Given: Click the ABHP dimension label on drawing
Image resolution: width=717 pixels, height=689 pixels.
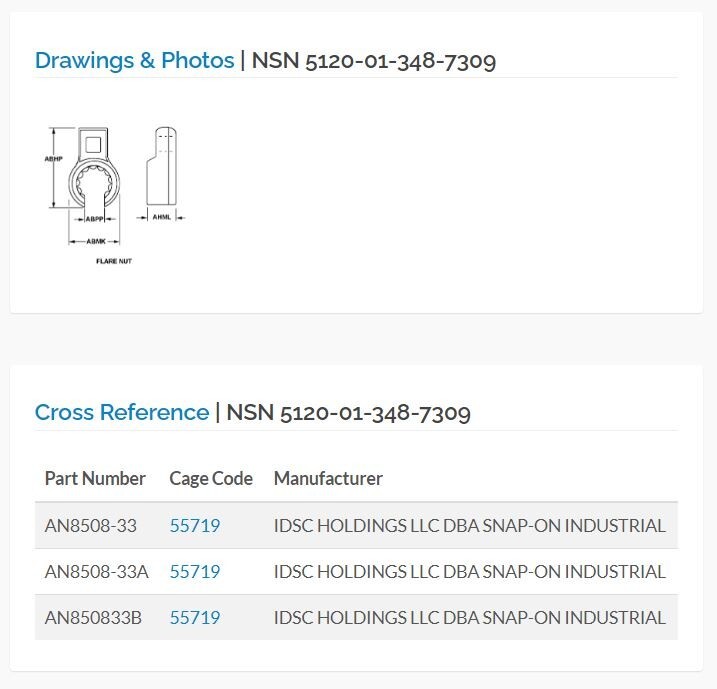Looking at the screenshot, I should (54, 159).
